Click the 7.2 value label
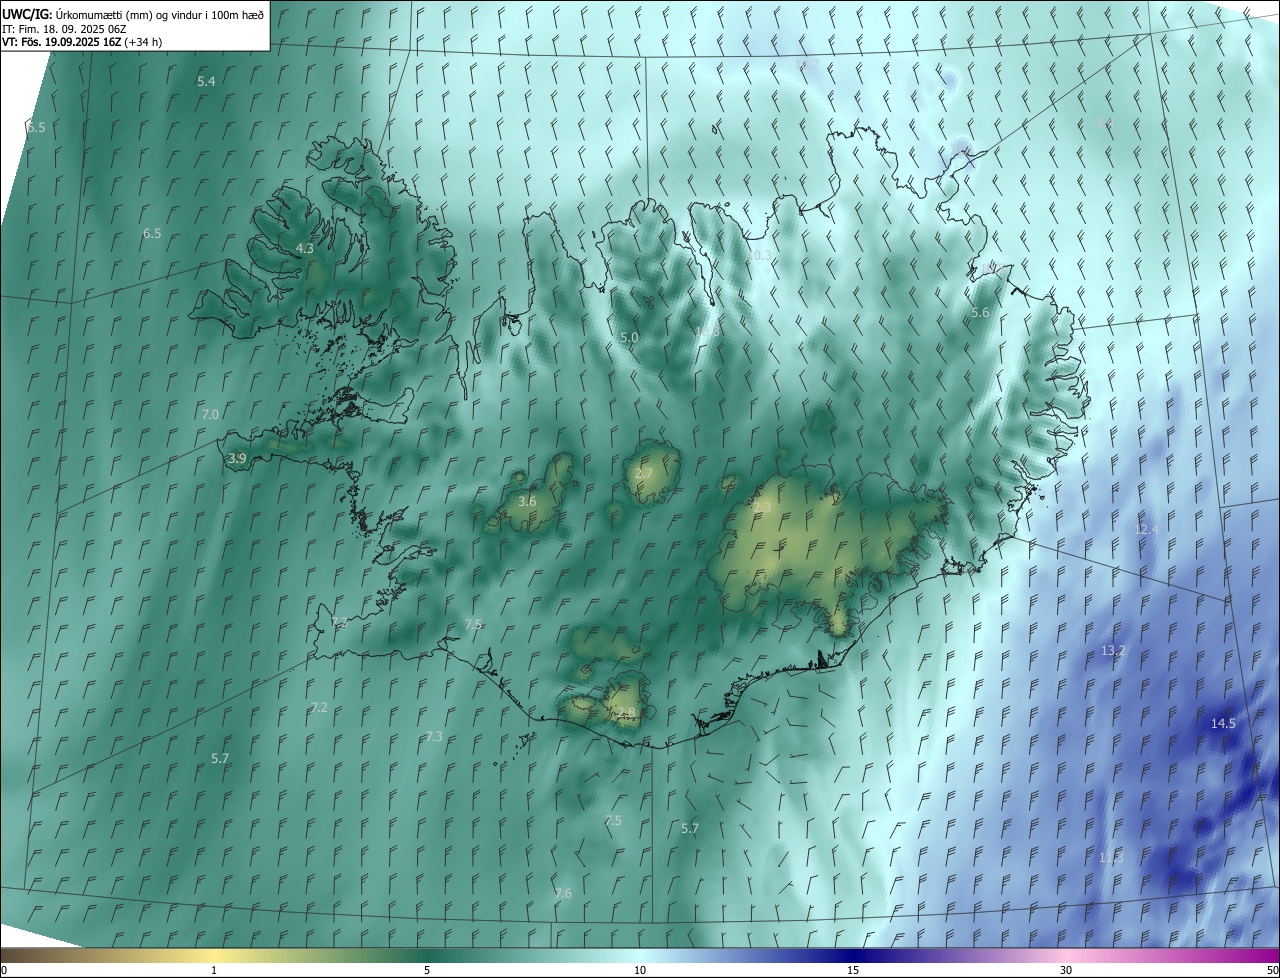 coord(319,708)
